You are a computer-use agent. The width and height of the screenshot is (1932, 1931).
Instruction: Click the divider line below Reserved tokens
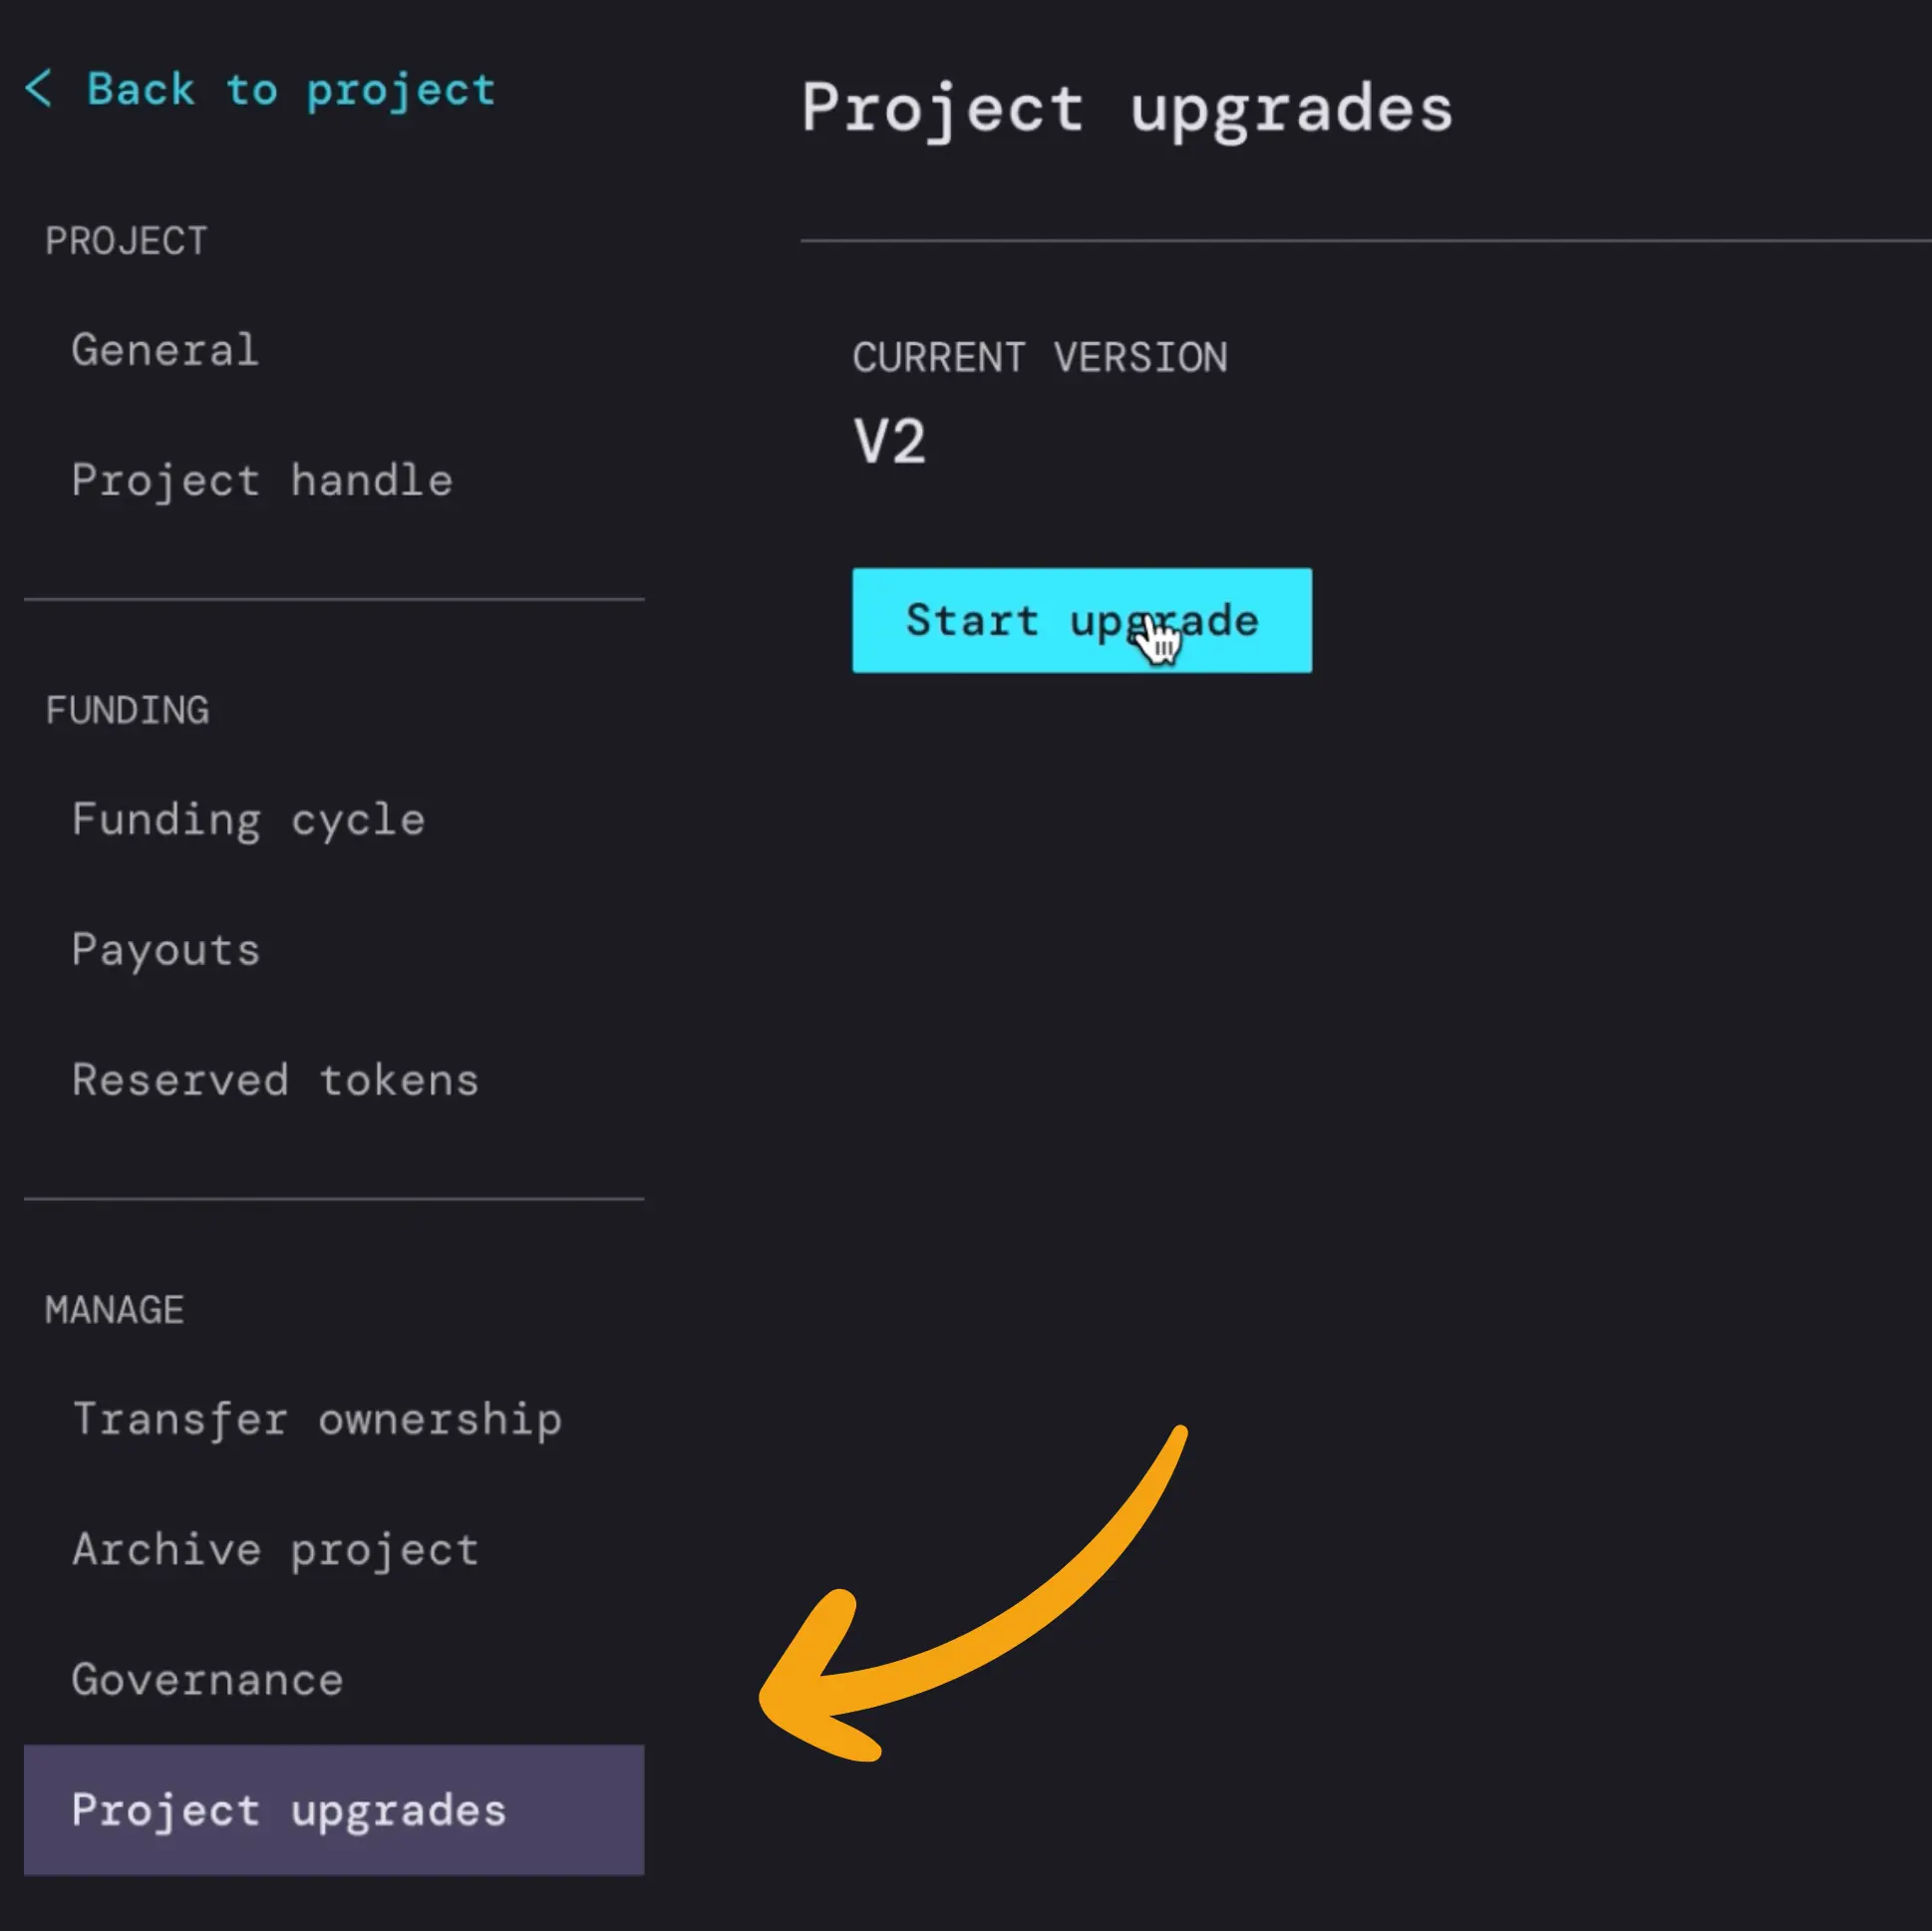(x=334, y=1197)
